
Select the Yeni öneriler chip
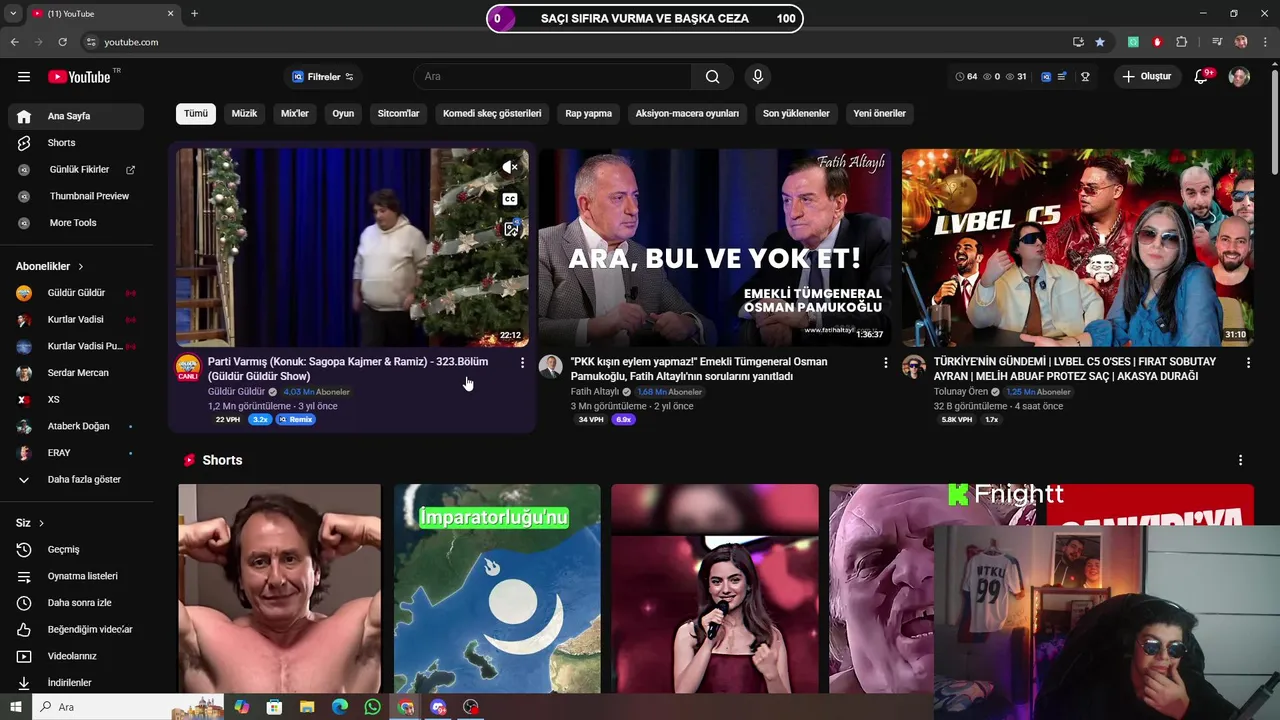click(879, 114)
